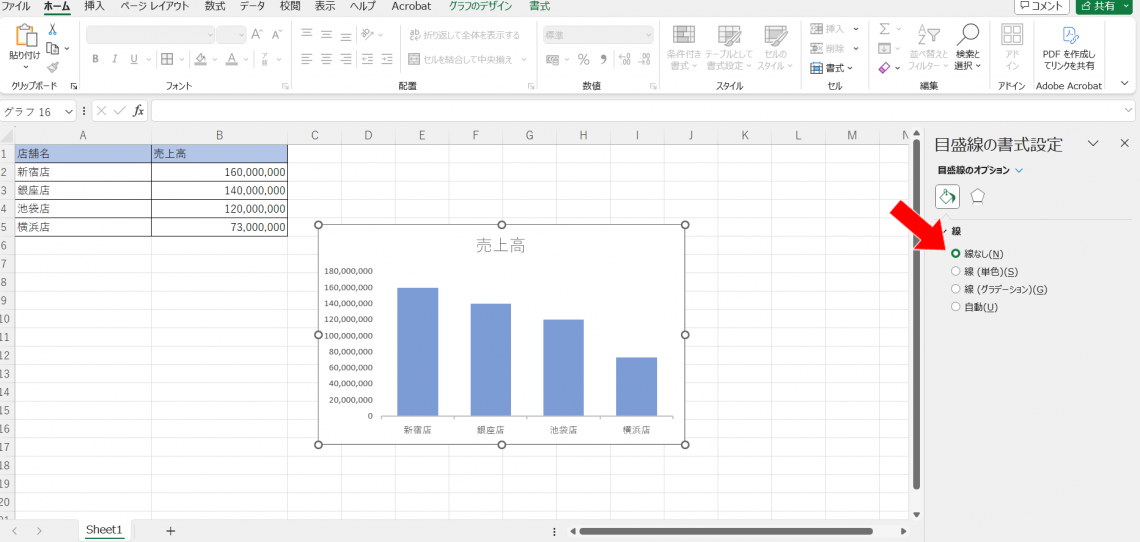
Task: Click the green 共有 button
Action: [1104, 6]
